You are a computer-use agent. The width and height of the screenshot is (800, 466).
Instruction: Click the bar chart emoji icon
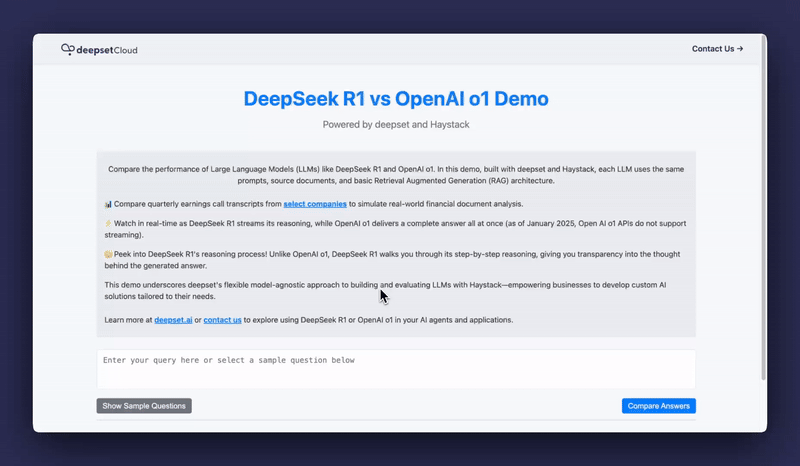coord(108,204)
